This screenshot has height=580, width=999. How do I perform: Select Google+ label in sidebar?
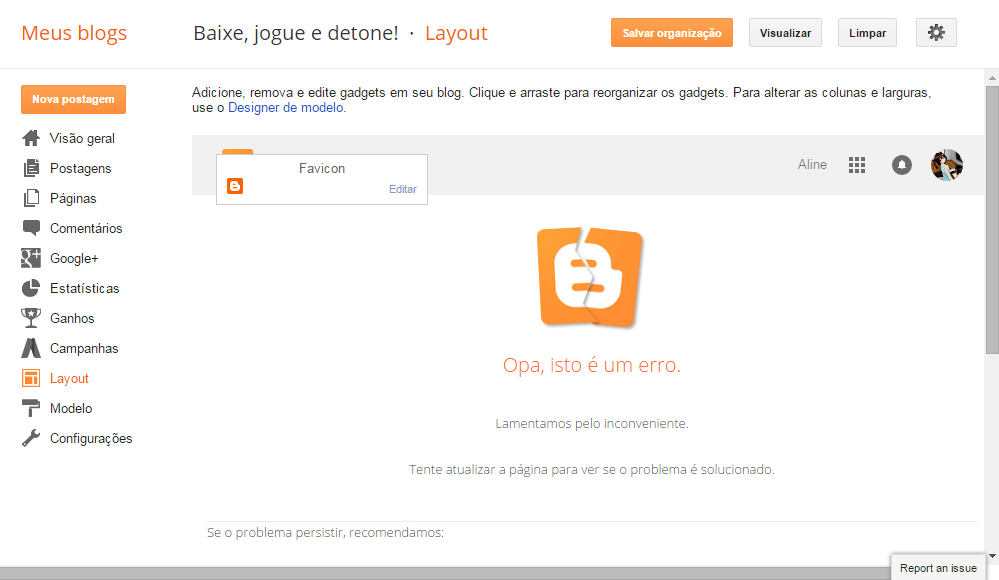(74, 258)
